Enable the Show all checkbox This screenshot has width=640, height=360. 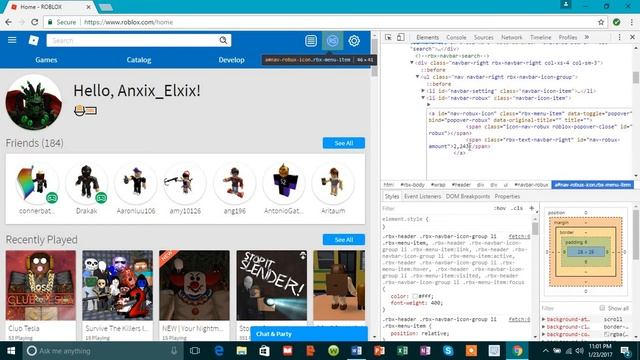pos(602,308)
